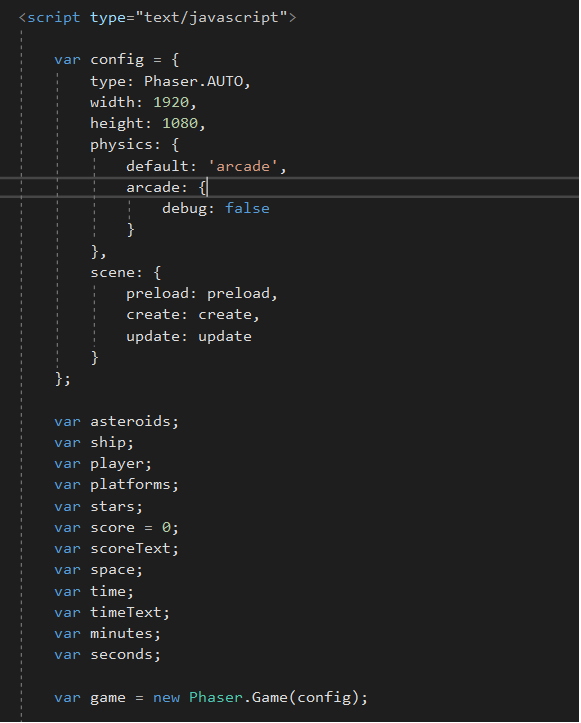Click the Phaser.AUTO type value
This screenshot has height=723, width=581.
coord(193,81)
